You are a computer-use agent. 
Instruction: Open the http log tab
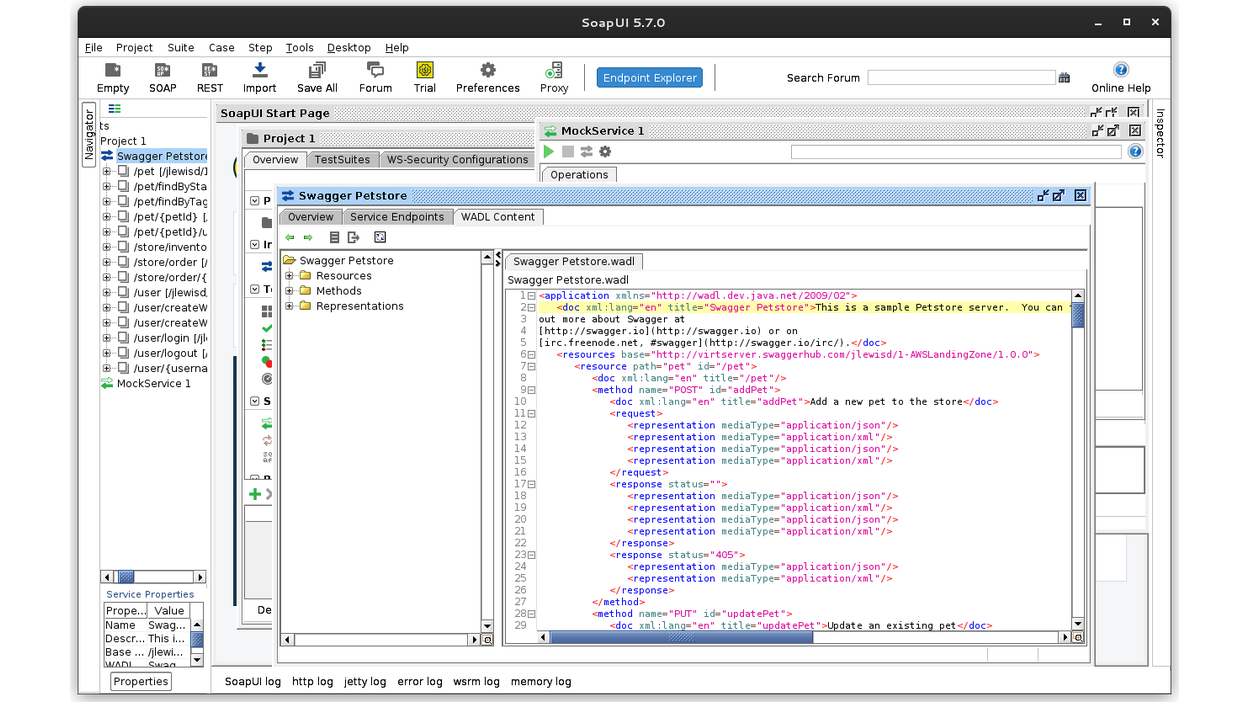pos(312,682)
